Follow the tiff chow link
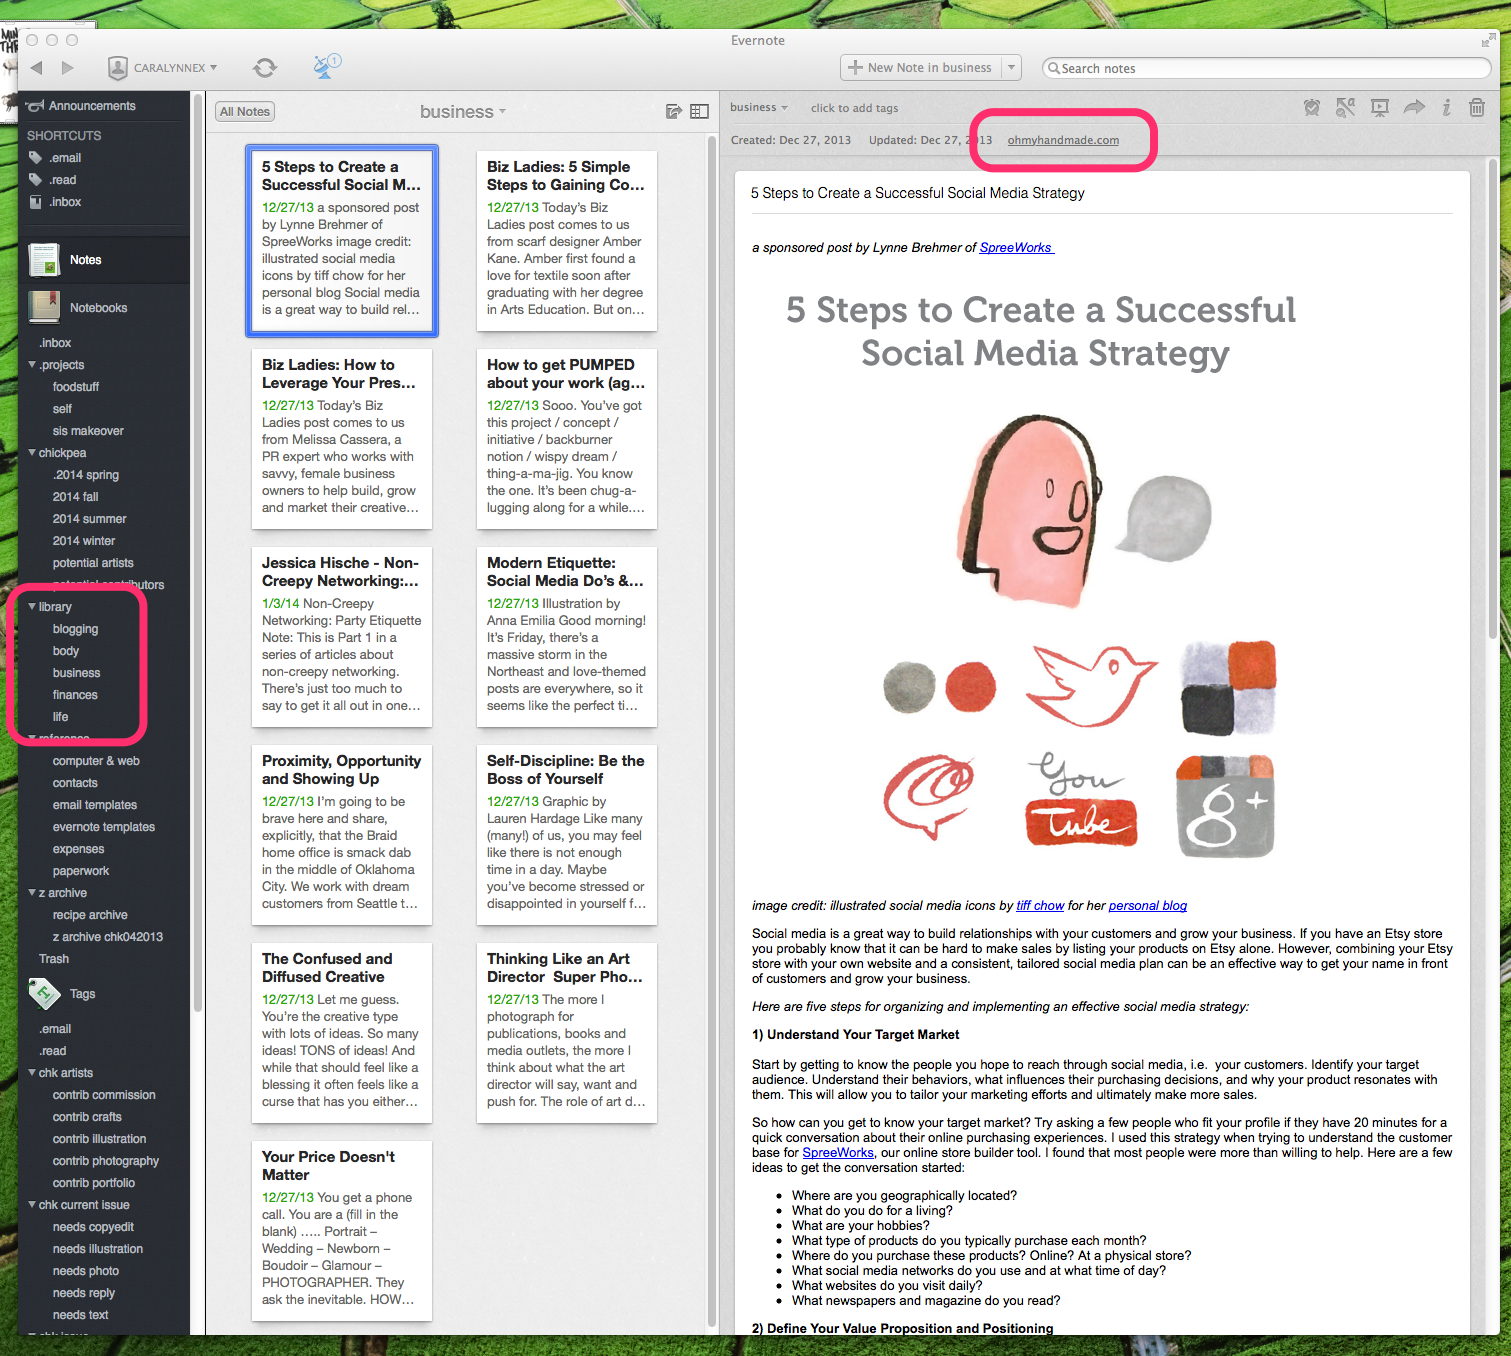 pos(1040,906)
